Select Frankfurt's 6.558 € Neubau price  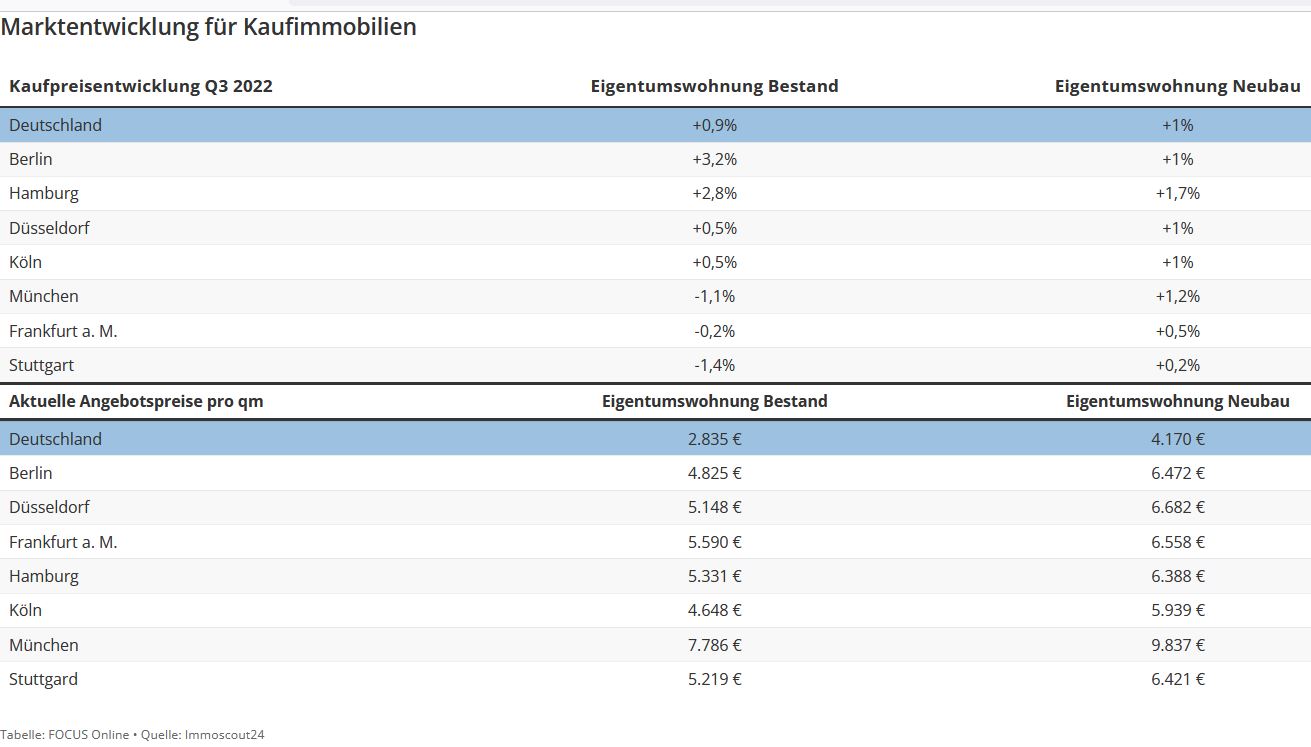point(1177,542)
